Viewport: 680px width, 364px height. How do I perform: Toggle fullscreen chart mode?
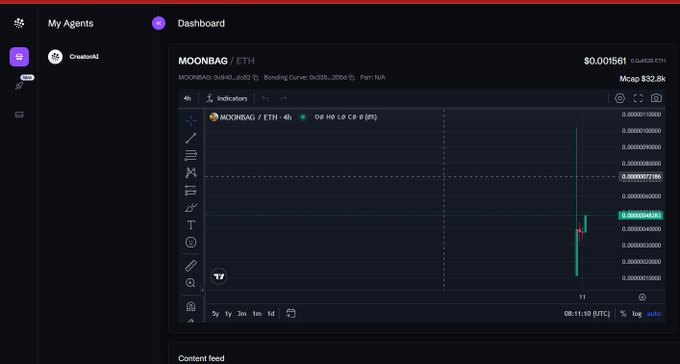638,98
